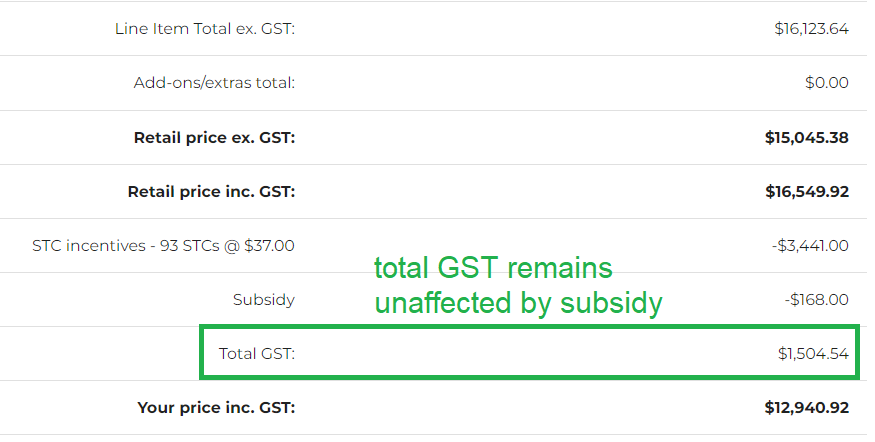Click the Add-ons/extras total label
Viewport: 875px width, 442px height.
point(214,83)
